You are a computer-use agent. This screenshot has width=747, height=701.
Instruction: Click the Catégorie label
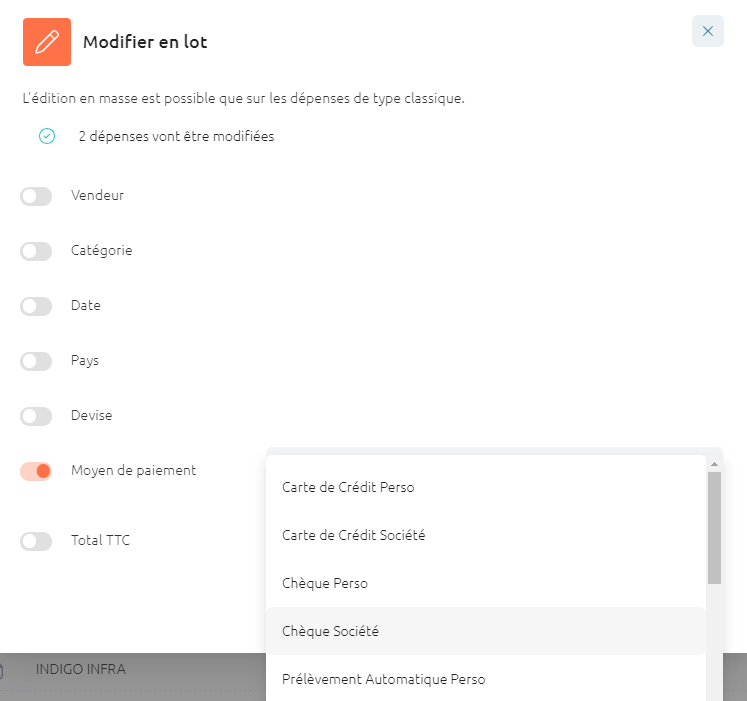pyautogui.click(x=101, y=251)
